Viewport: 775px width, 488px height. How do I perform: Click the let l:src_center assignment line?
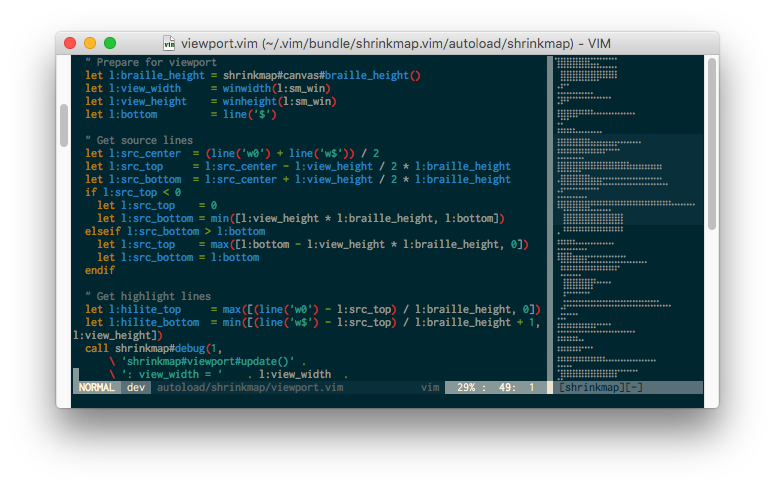232,153
